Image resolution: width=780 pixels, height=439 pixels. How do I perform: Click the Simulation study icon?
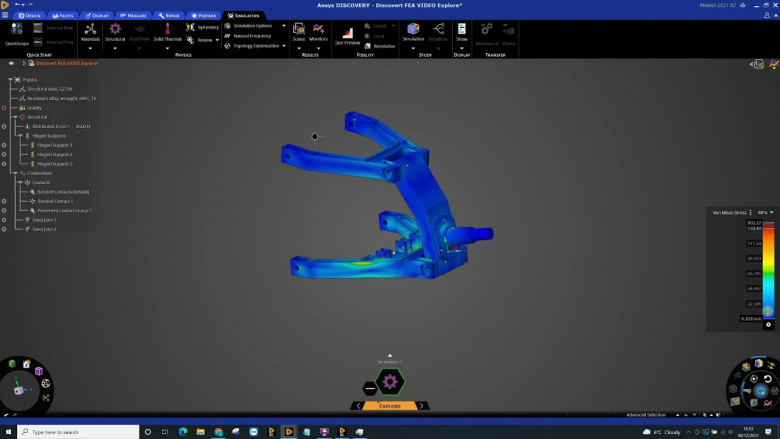[413, 30]
